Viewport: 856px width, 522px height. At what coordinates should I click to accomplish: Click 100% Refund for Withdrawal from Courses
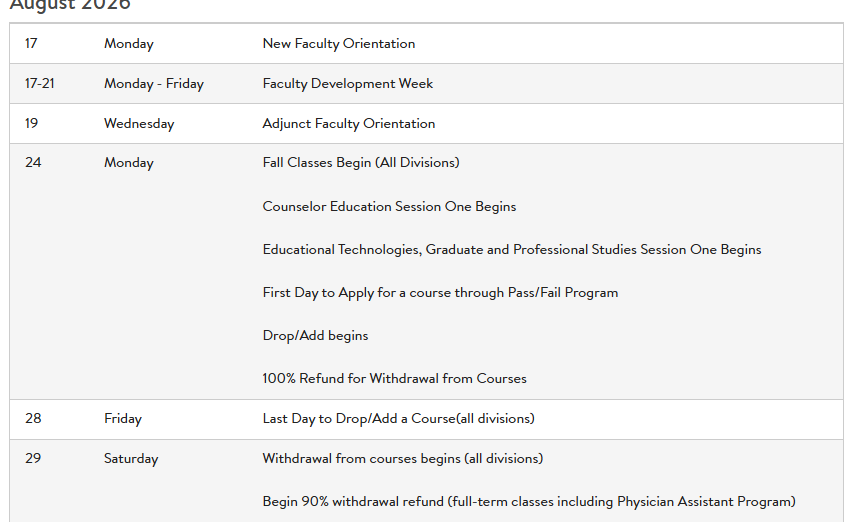(x=395, y=378)
